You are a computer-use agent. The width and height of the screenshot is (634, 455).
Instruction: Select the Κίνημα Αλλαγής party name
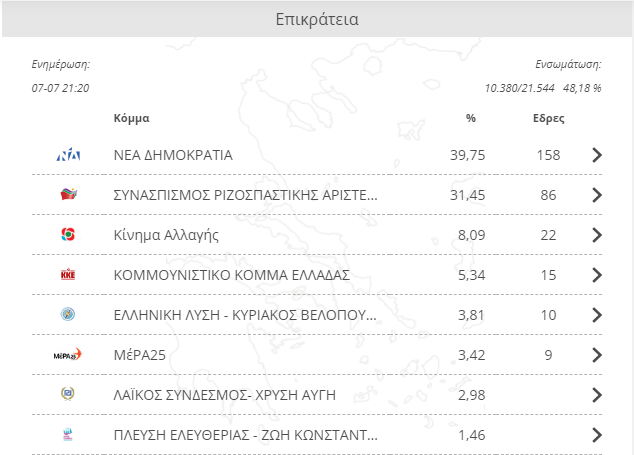click(x=166, y=235)
